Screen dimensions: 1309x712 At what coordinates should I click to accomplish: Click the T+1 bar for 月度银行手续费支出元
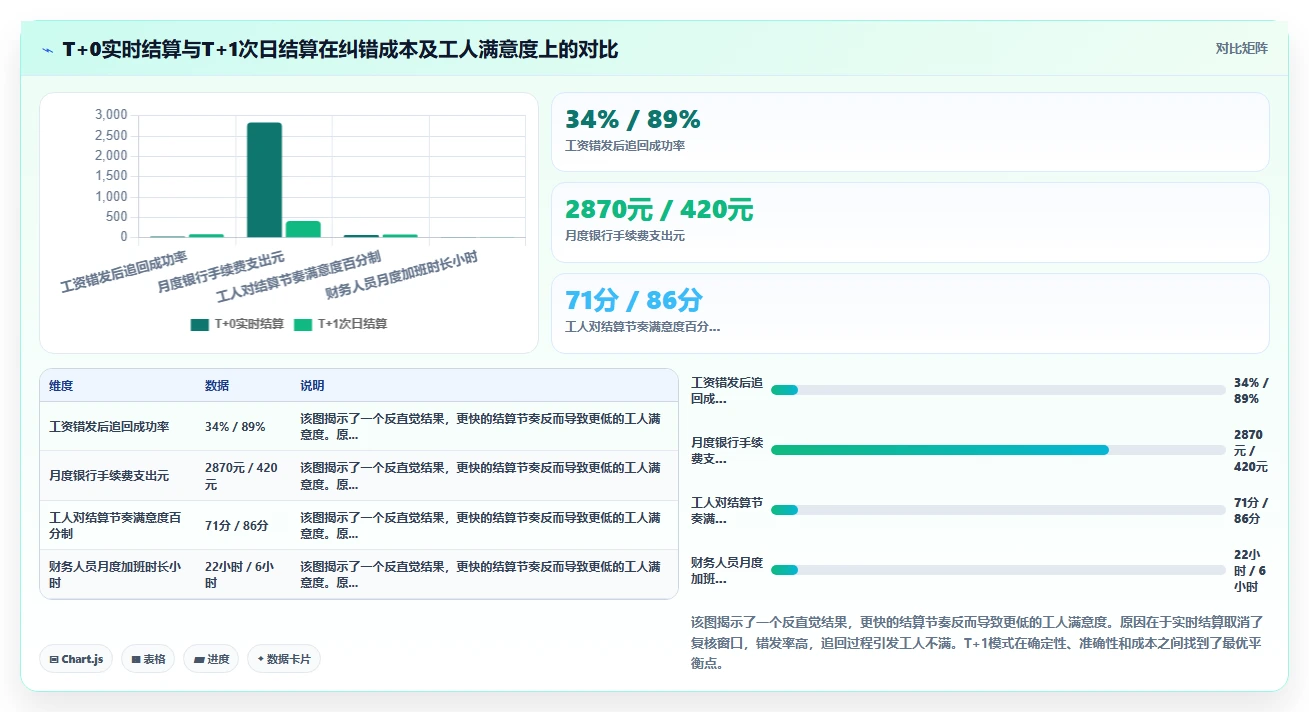tap(303, 229)
